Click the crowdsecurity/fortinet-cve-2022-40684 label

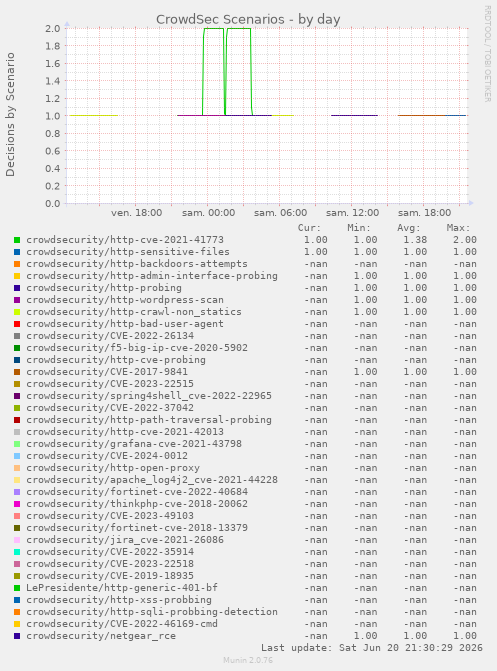(x=137, y=492)
